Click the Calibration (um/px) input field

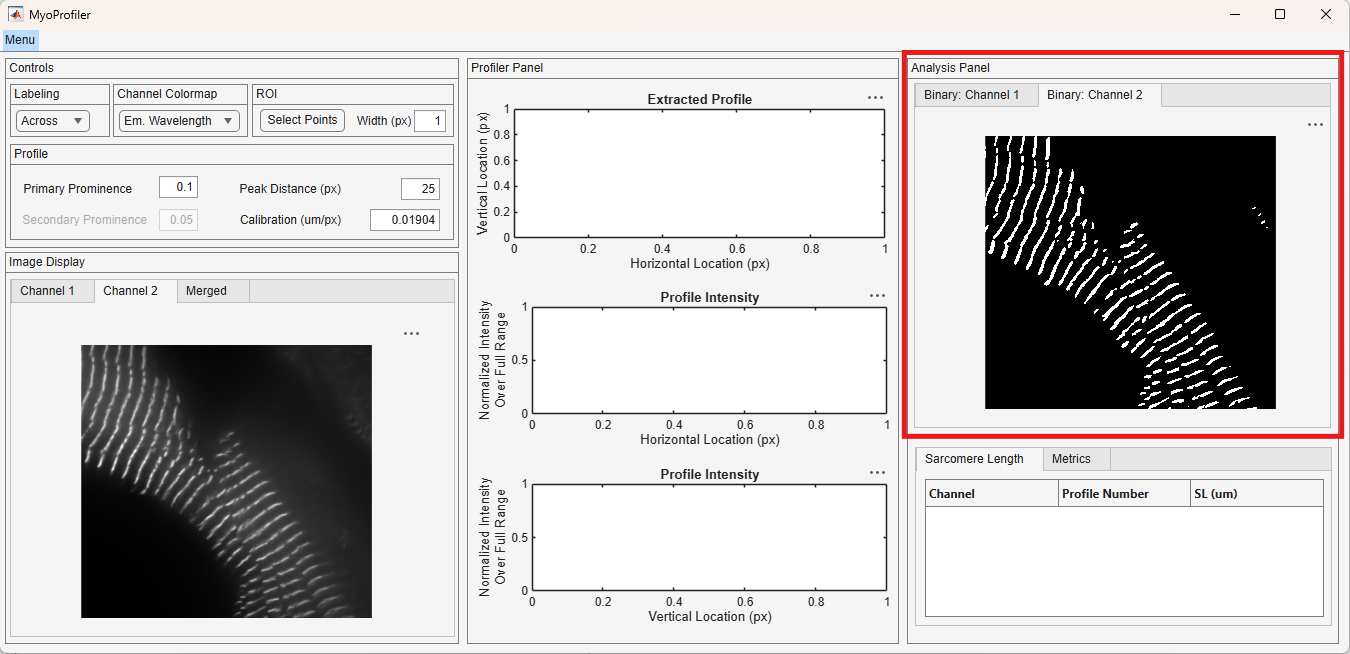(405, 220)
